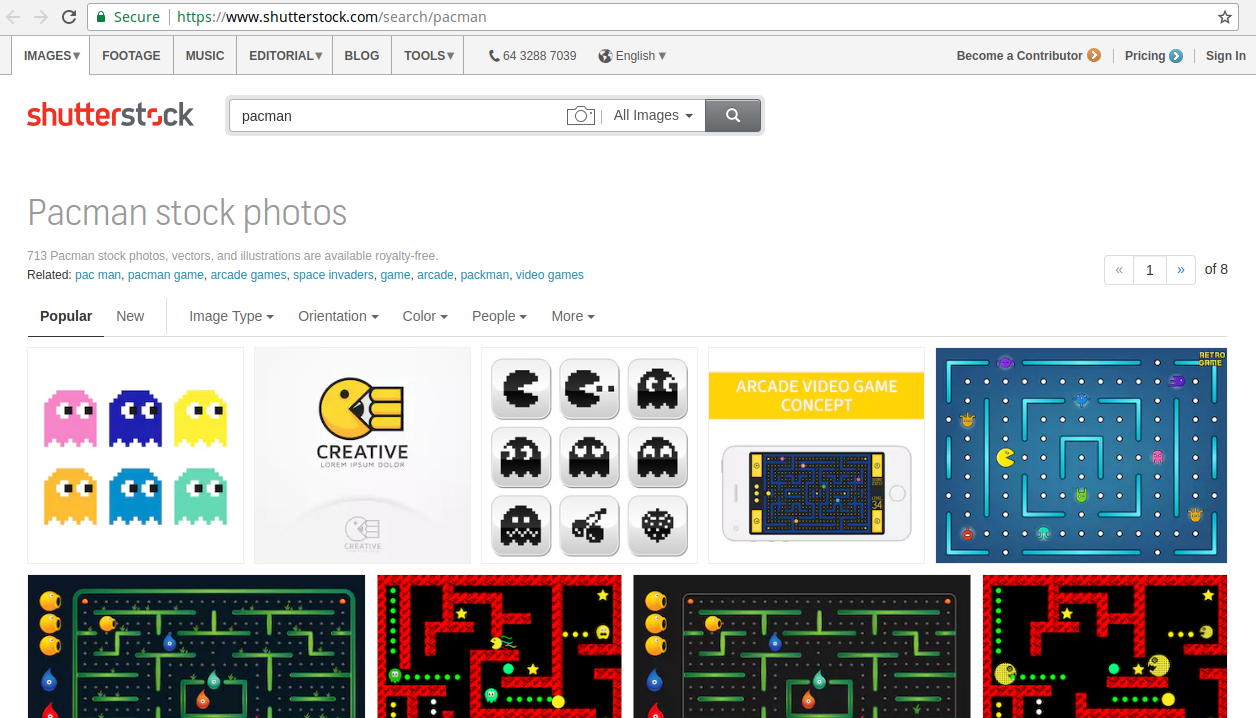Screen dimensions: 1256x718
Task: Go to the MUSIC section
Action: click(205, 56)
